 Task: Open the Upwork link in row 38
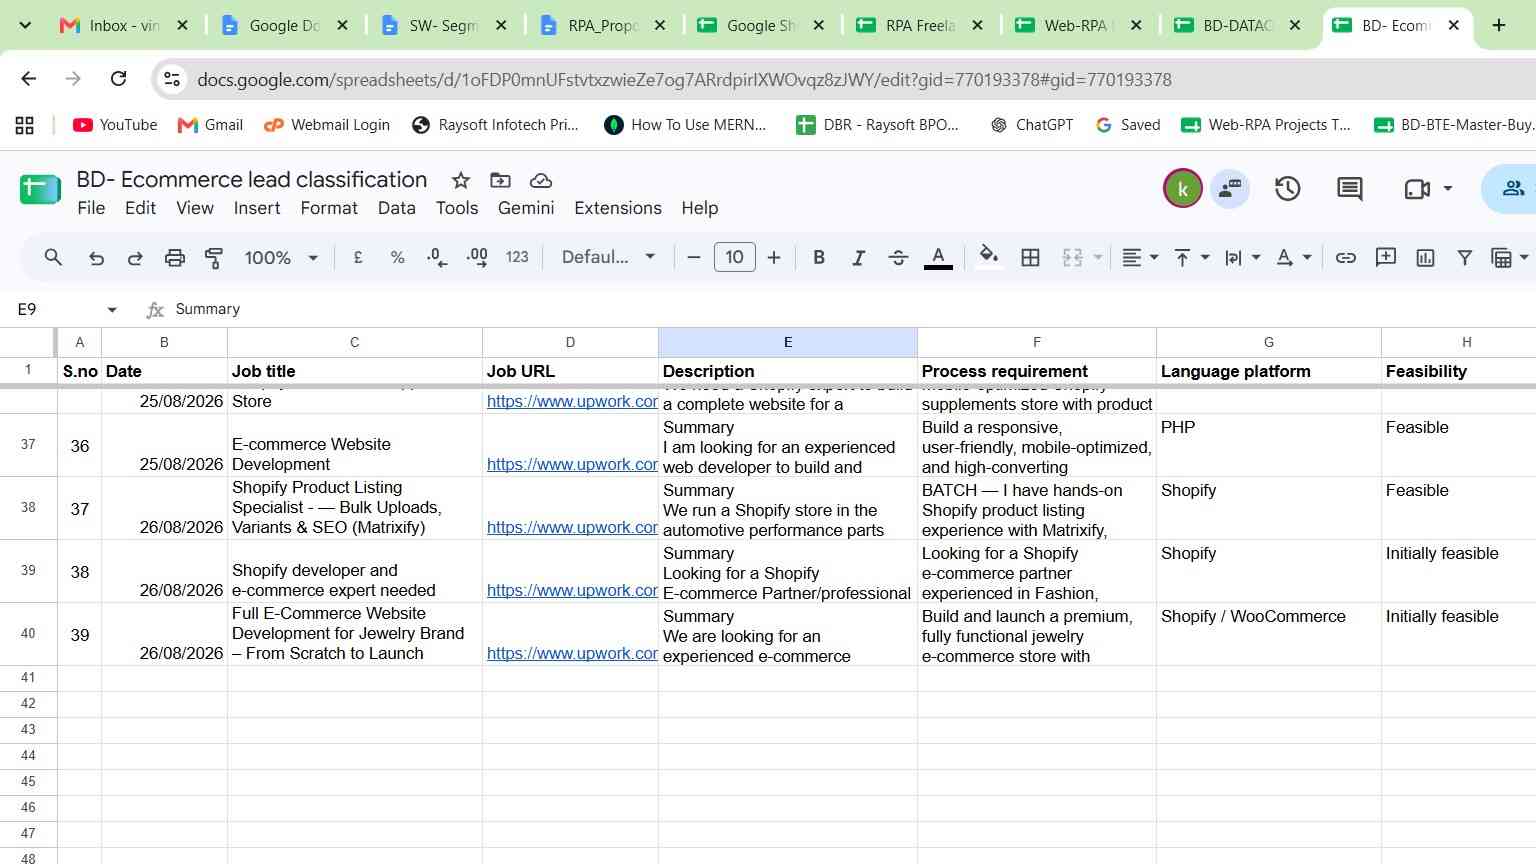572,528
